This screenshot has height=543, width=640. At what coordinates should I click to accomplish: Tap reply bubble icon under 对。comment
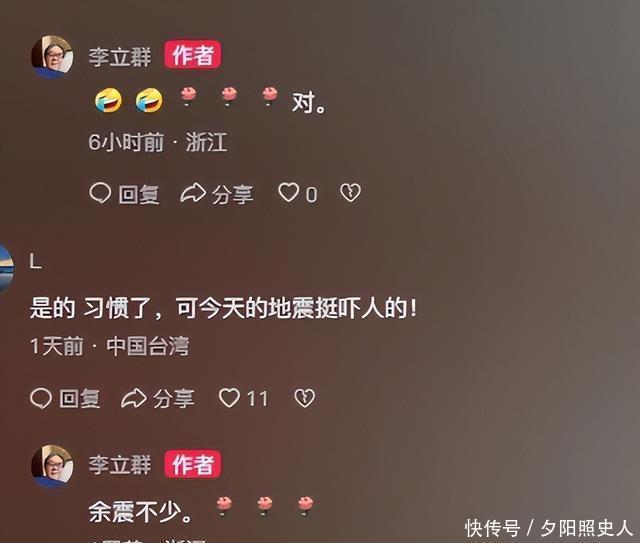tap(100, 193)
